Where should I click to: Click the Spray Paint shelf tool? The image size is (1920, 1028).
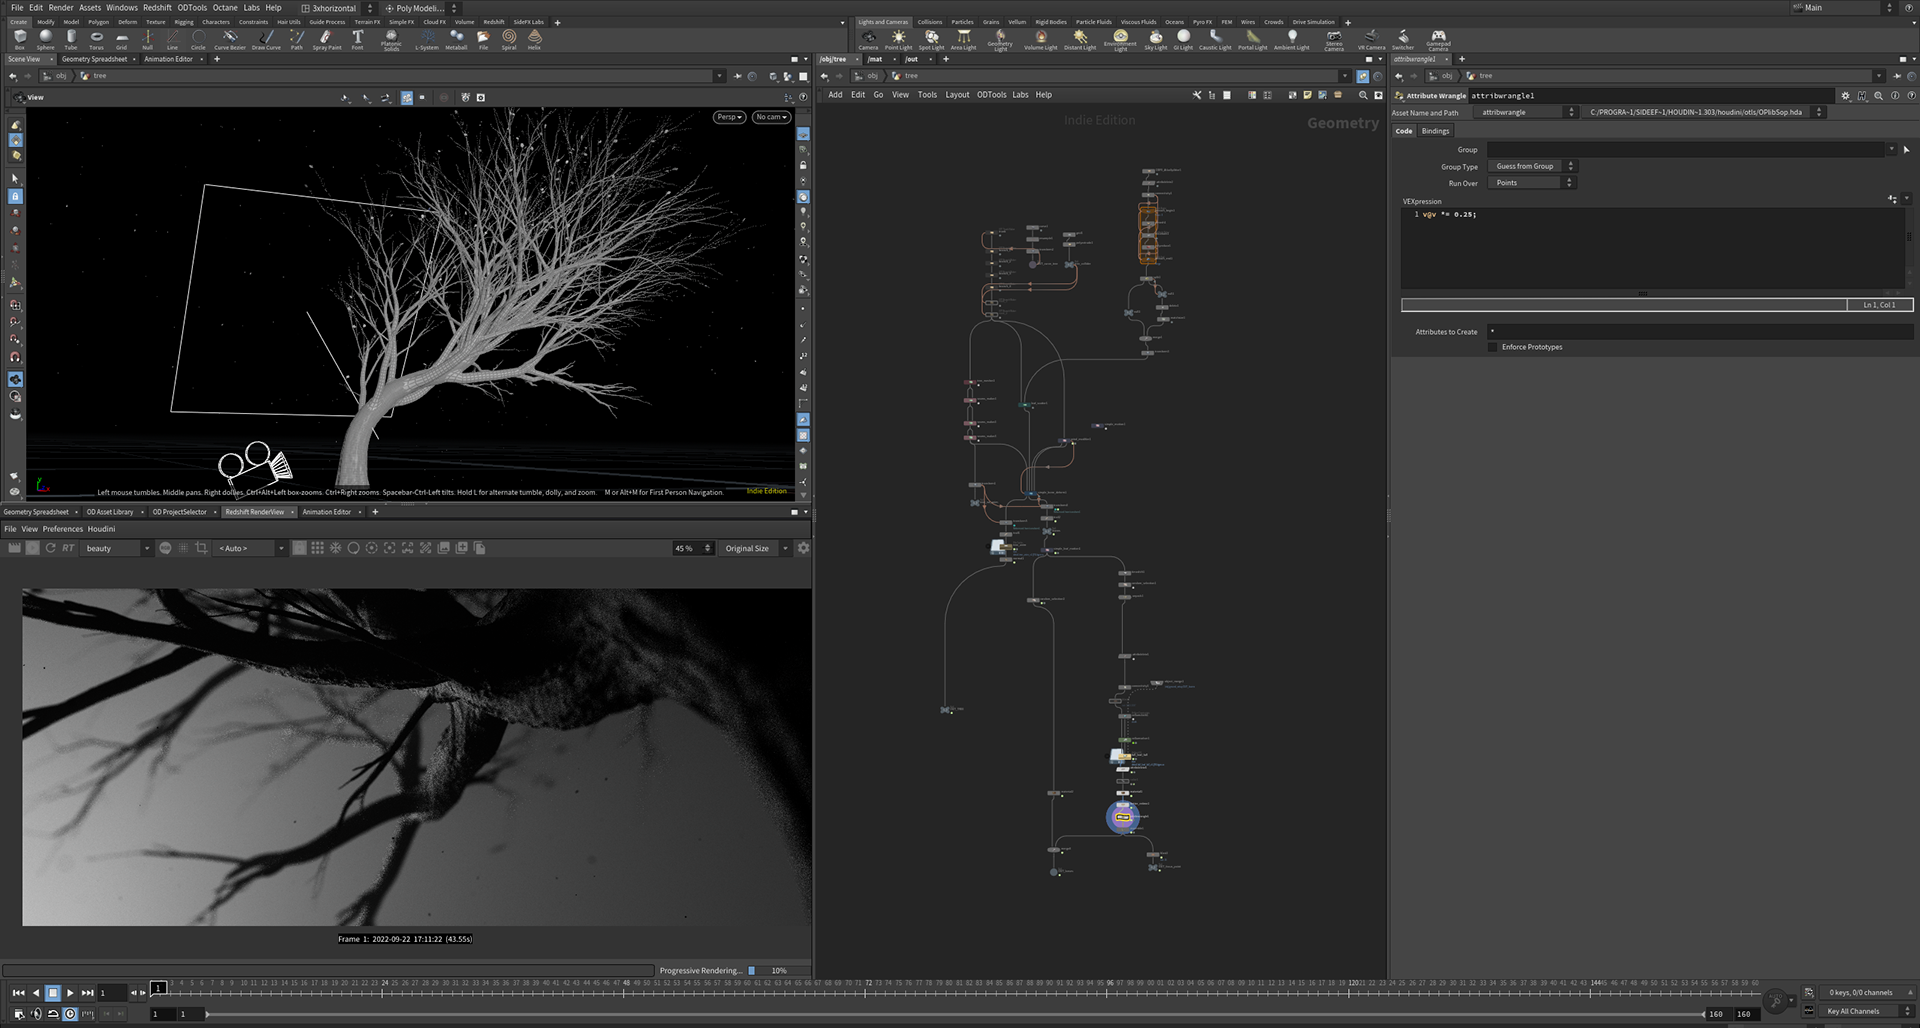pos(326,38)
